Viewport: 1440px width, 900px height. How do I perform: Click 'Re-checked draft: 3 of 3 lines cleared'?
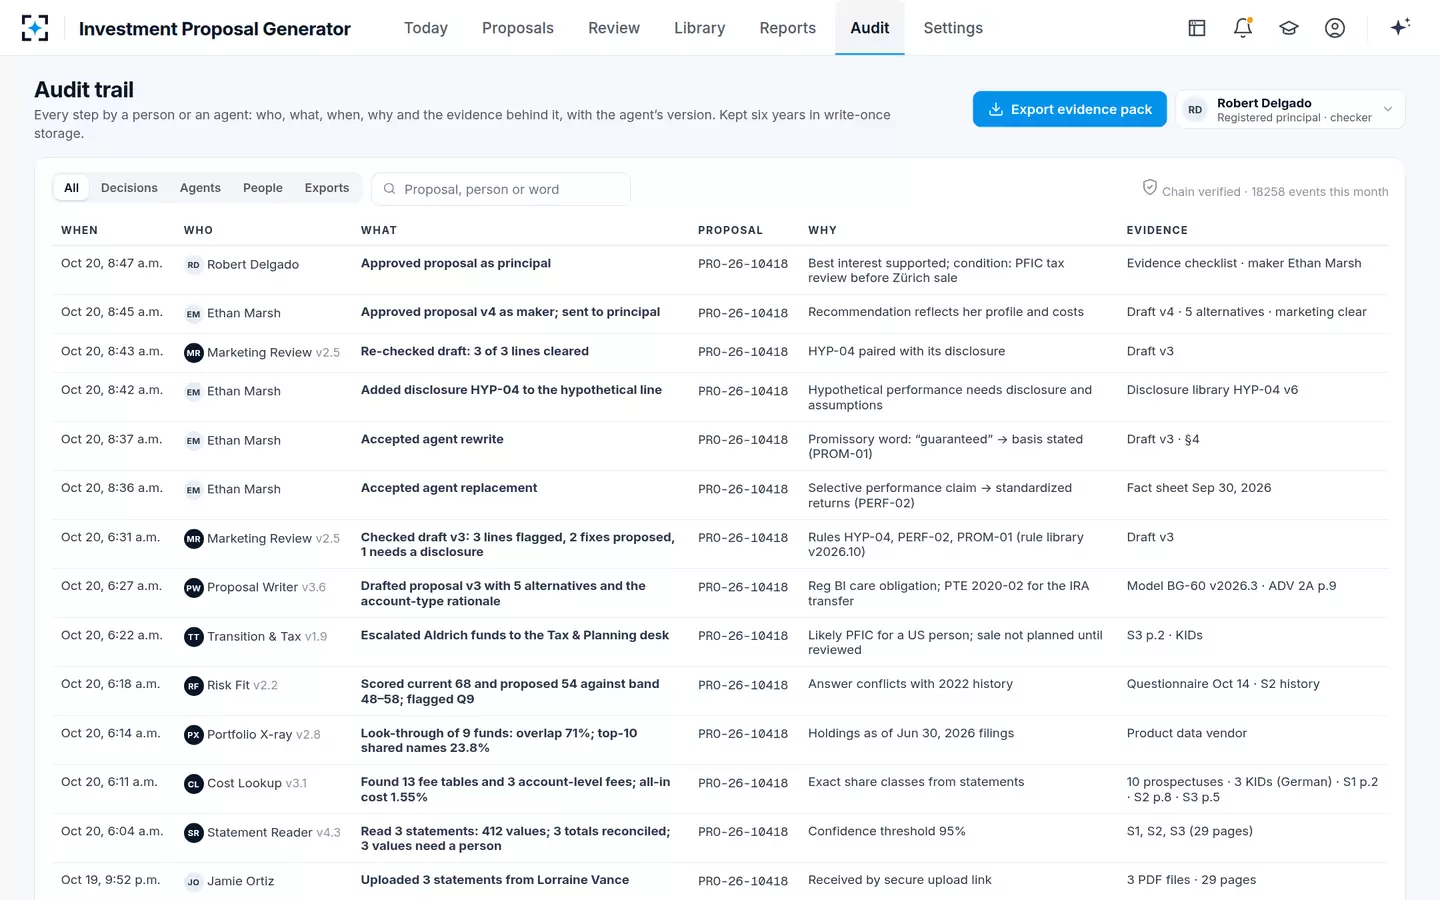475,351
